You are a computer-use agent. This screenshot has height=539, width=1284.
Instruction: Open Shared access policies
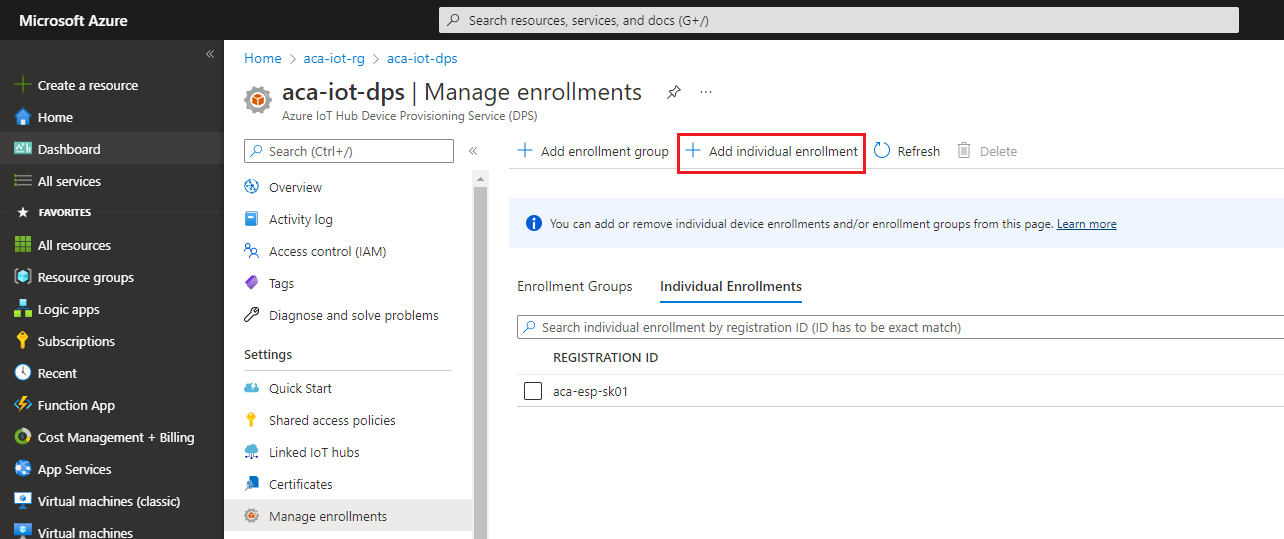pos(332,420)
